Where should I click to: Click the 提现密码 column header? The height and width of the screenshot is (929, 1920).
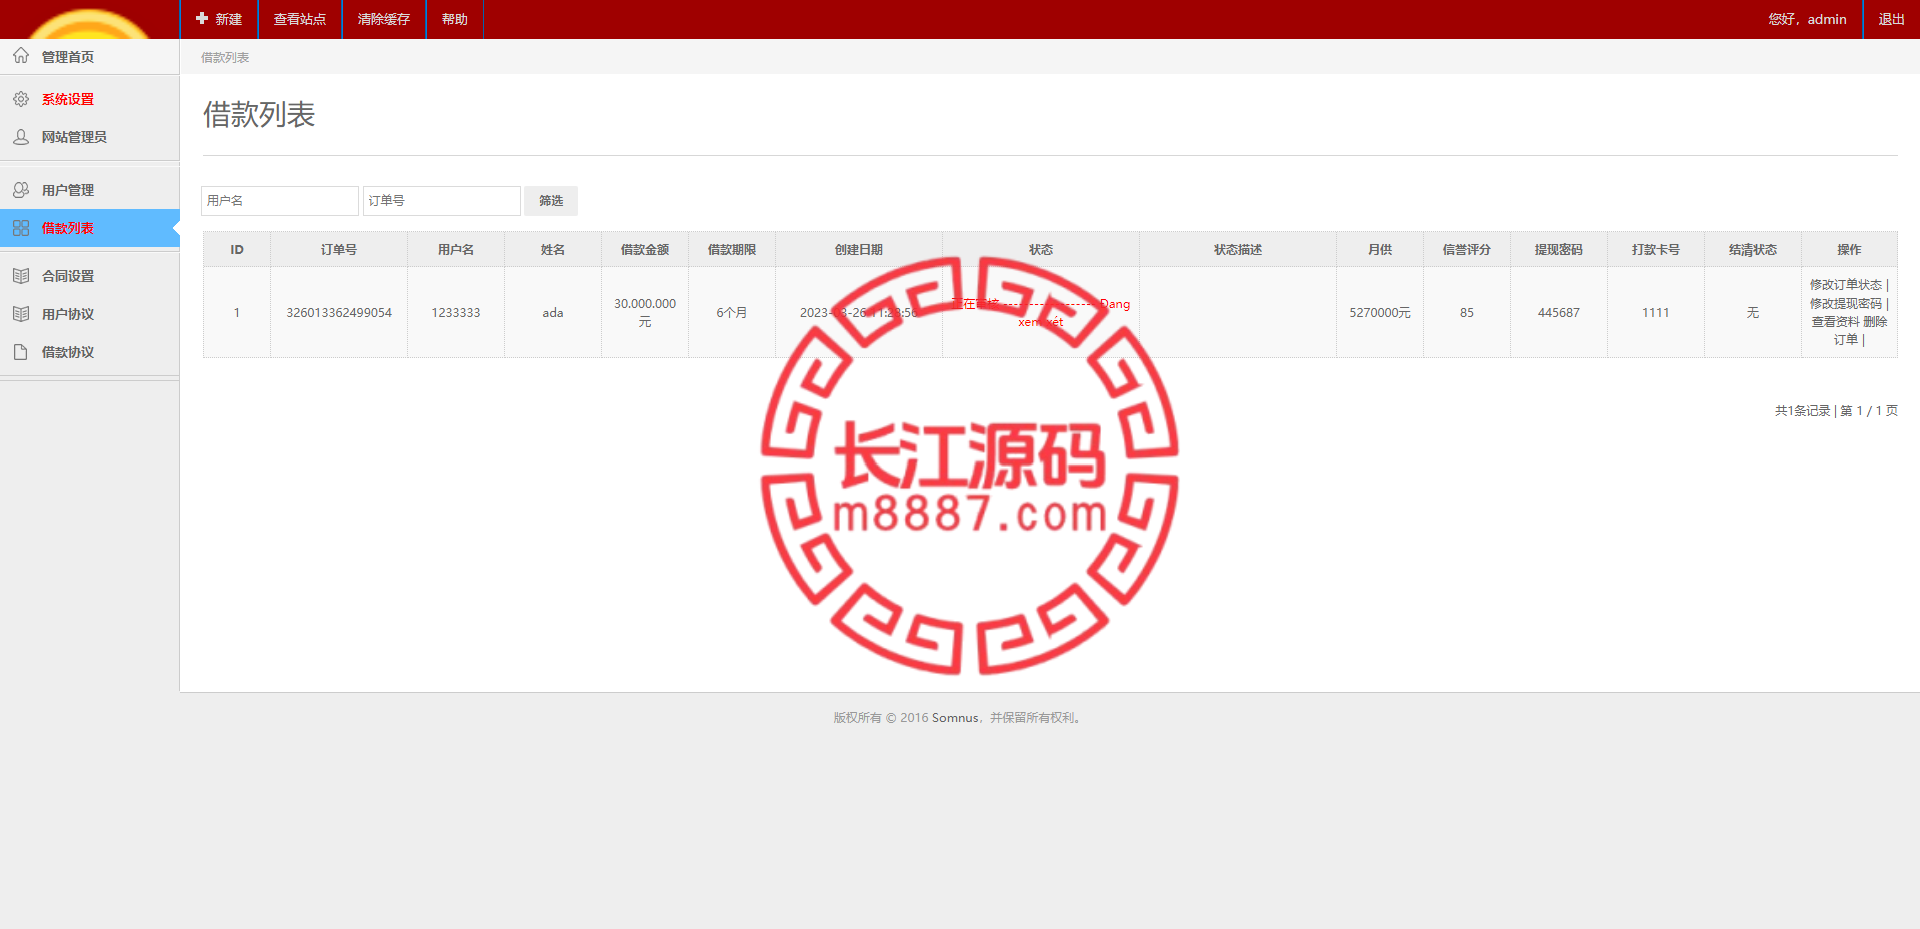[x=1559, y=249]
